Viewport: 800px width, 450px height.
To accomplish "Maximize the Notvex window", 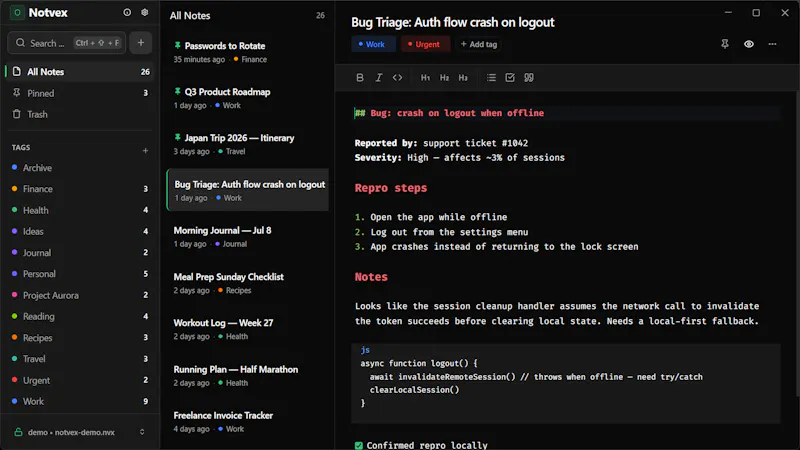I will pos(756,12).
